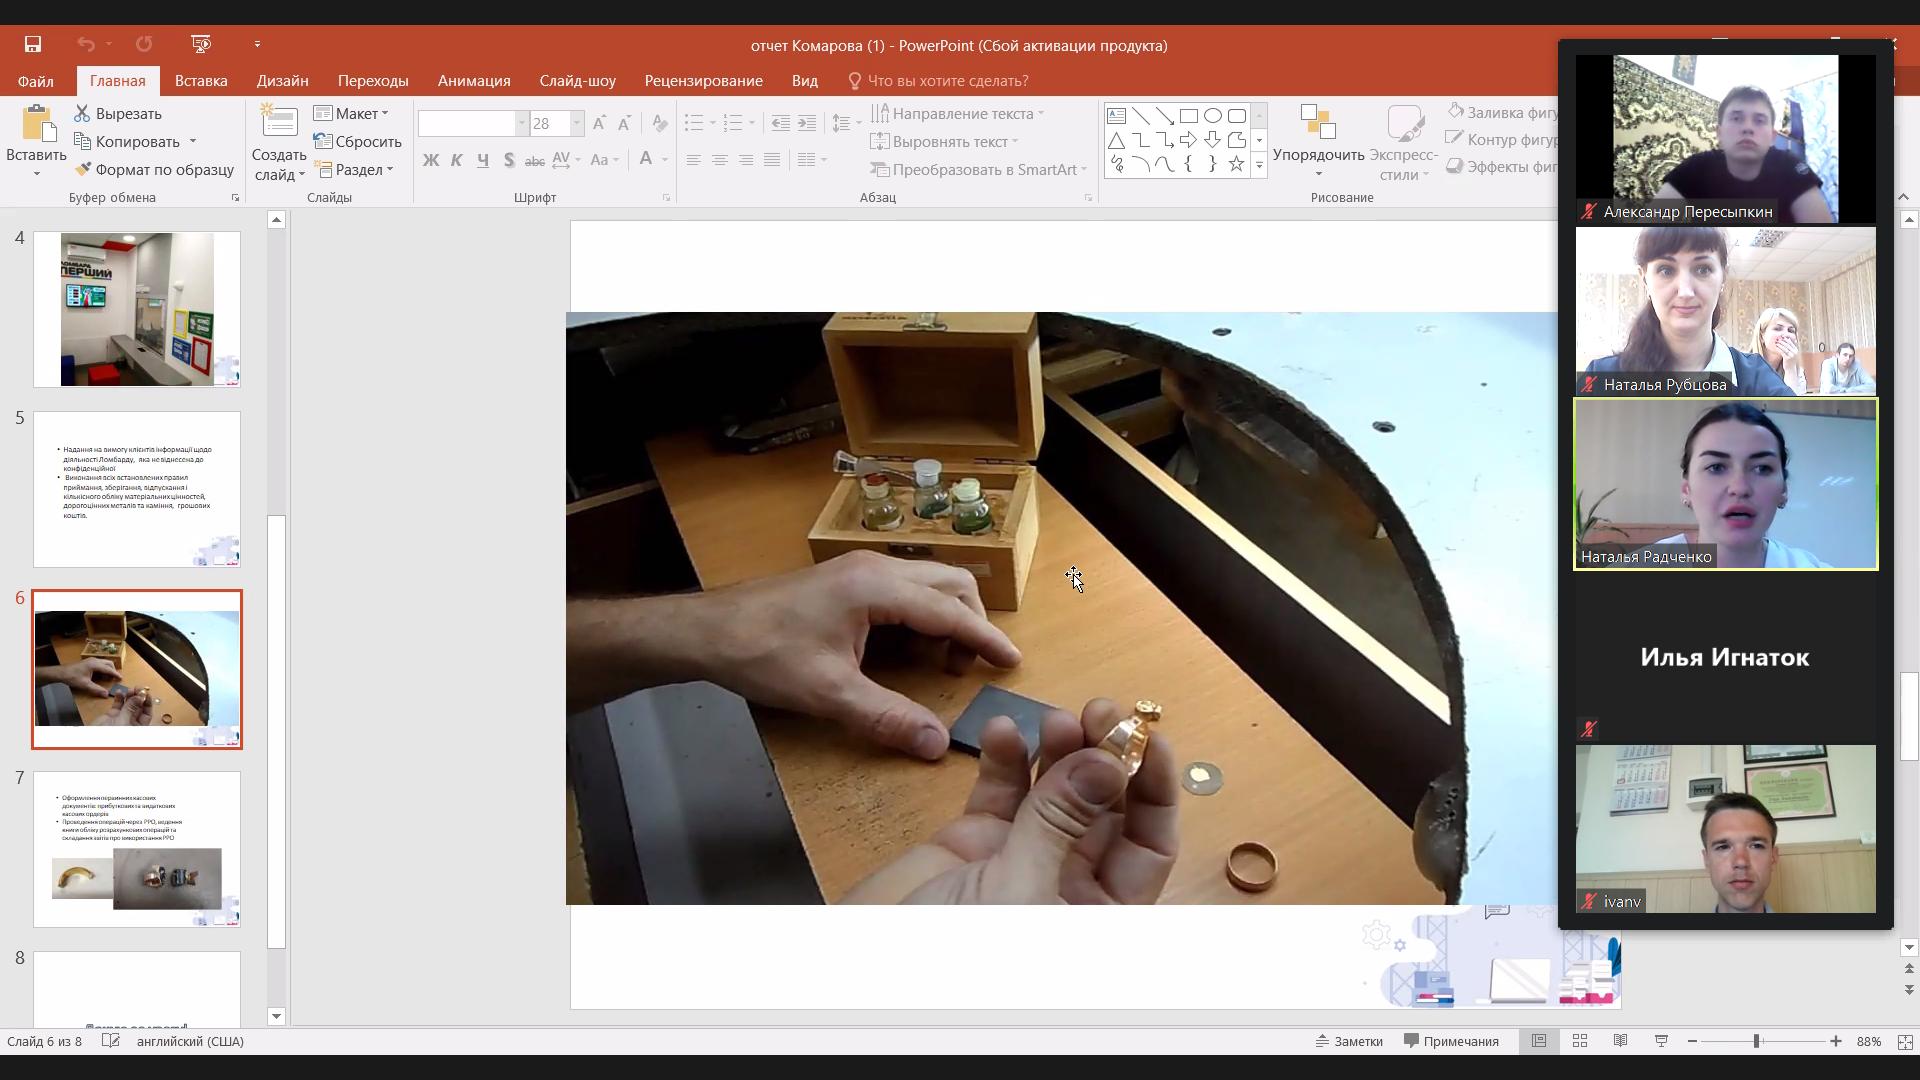Viewport: 1920px width, 1080px height.
Task: Click the Arrange (Упорядочить) icon
Action: pos(1318,123)
